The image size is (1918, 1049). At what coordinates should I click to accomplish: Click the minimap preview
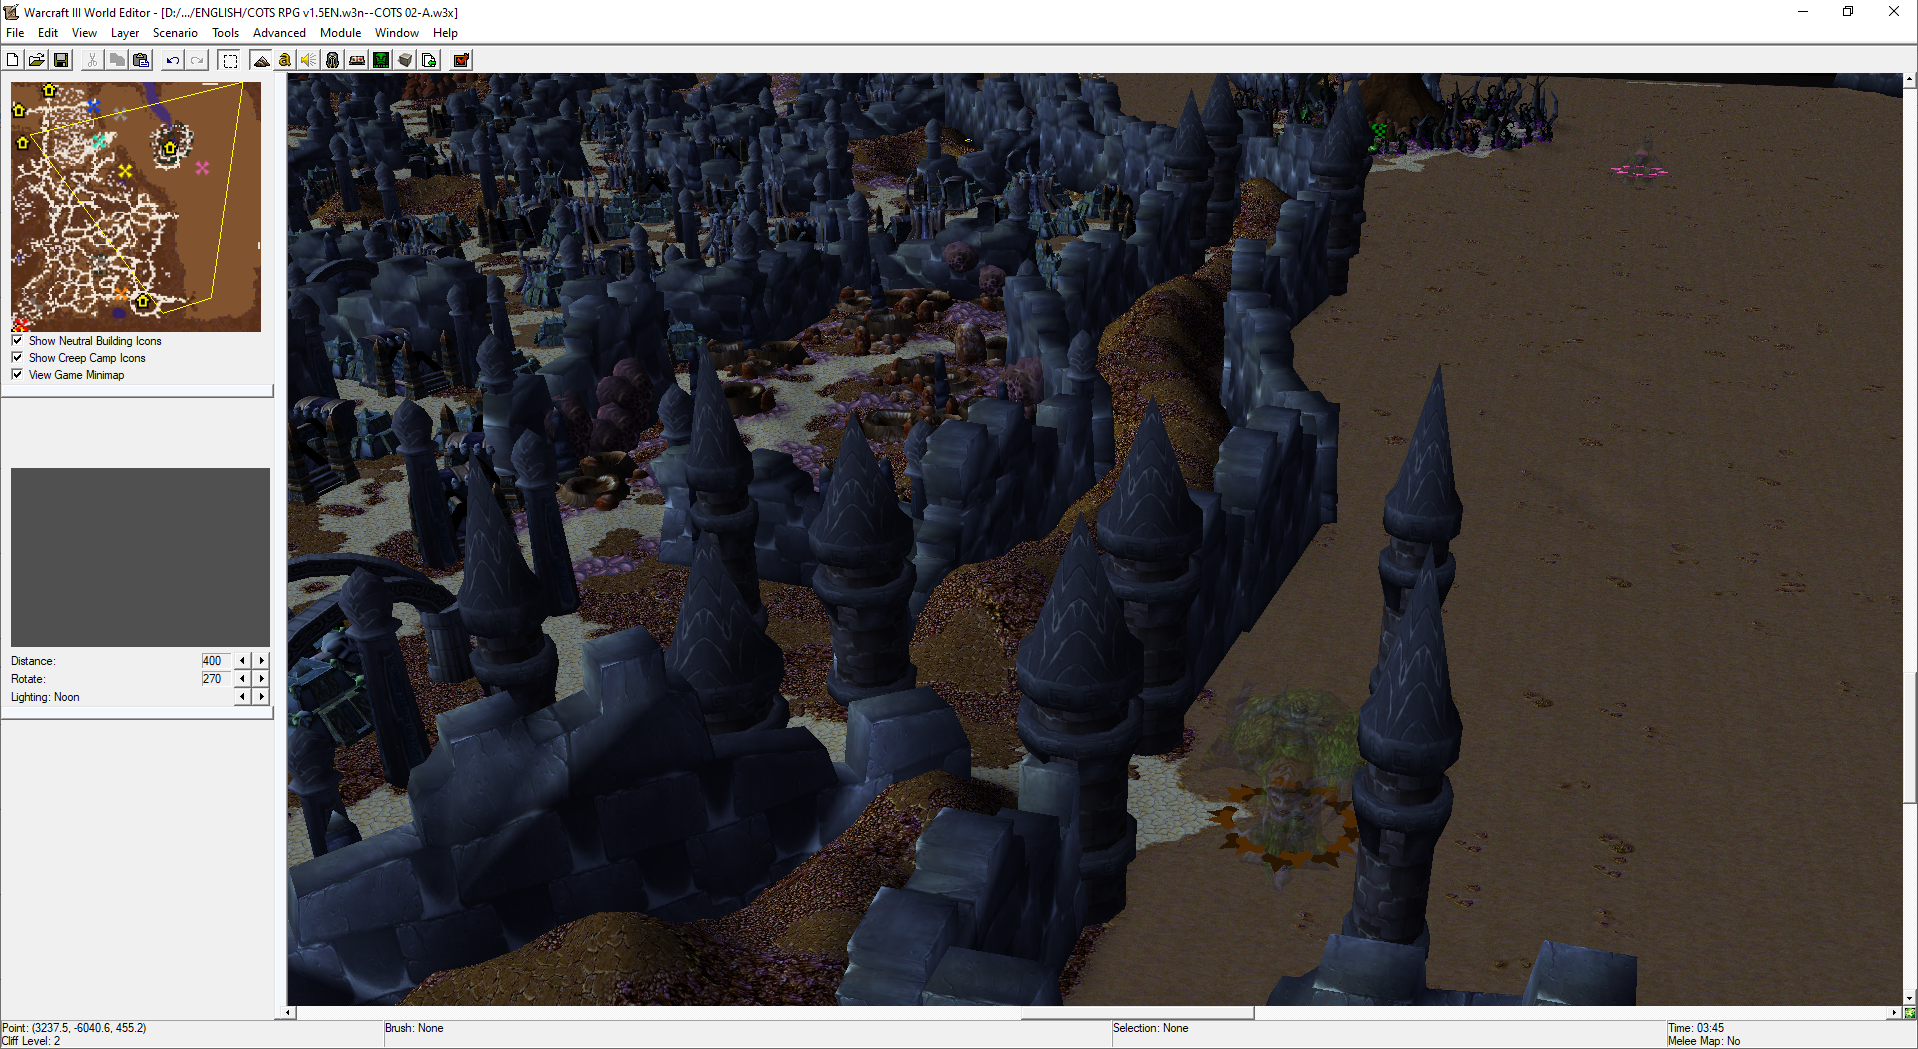point(136,207)
